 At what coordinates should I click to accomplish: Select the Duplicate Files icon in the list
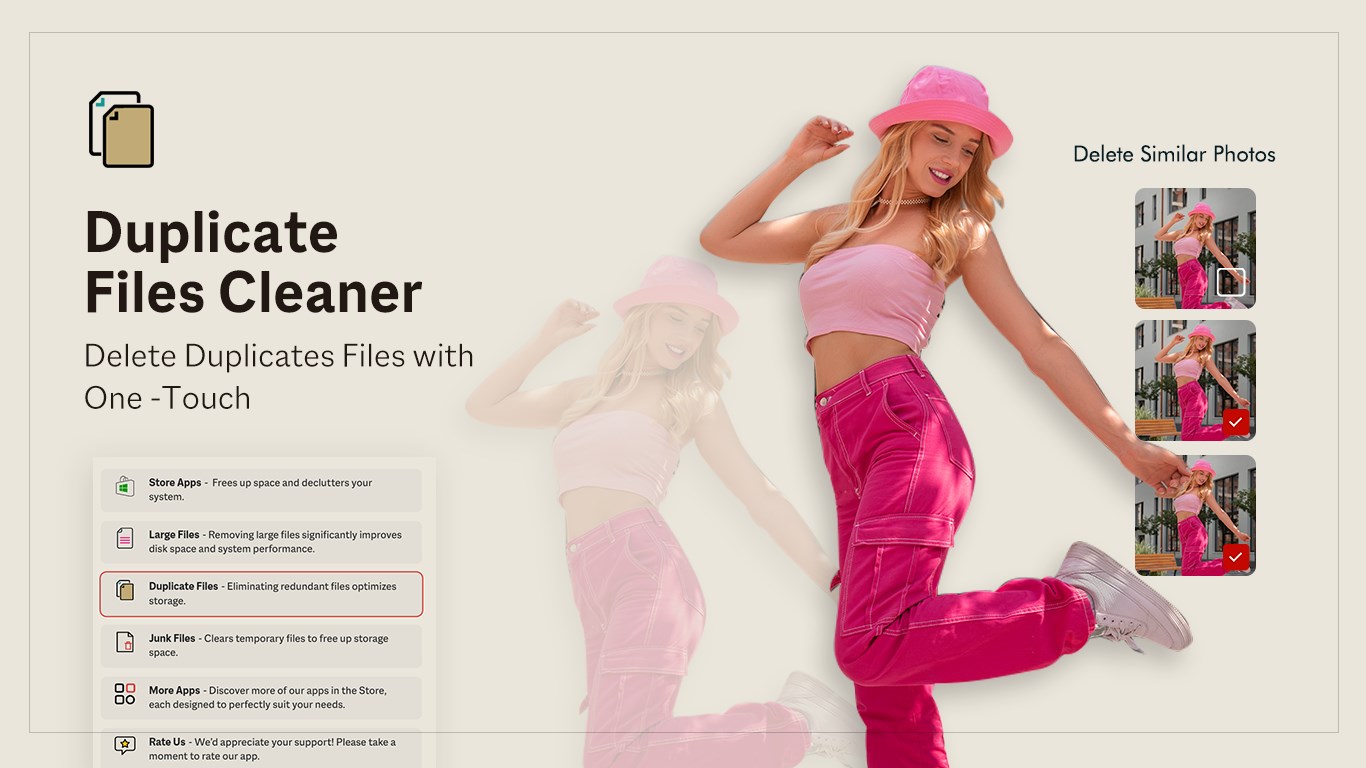[x=125, y=591]
